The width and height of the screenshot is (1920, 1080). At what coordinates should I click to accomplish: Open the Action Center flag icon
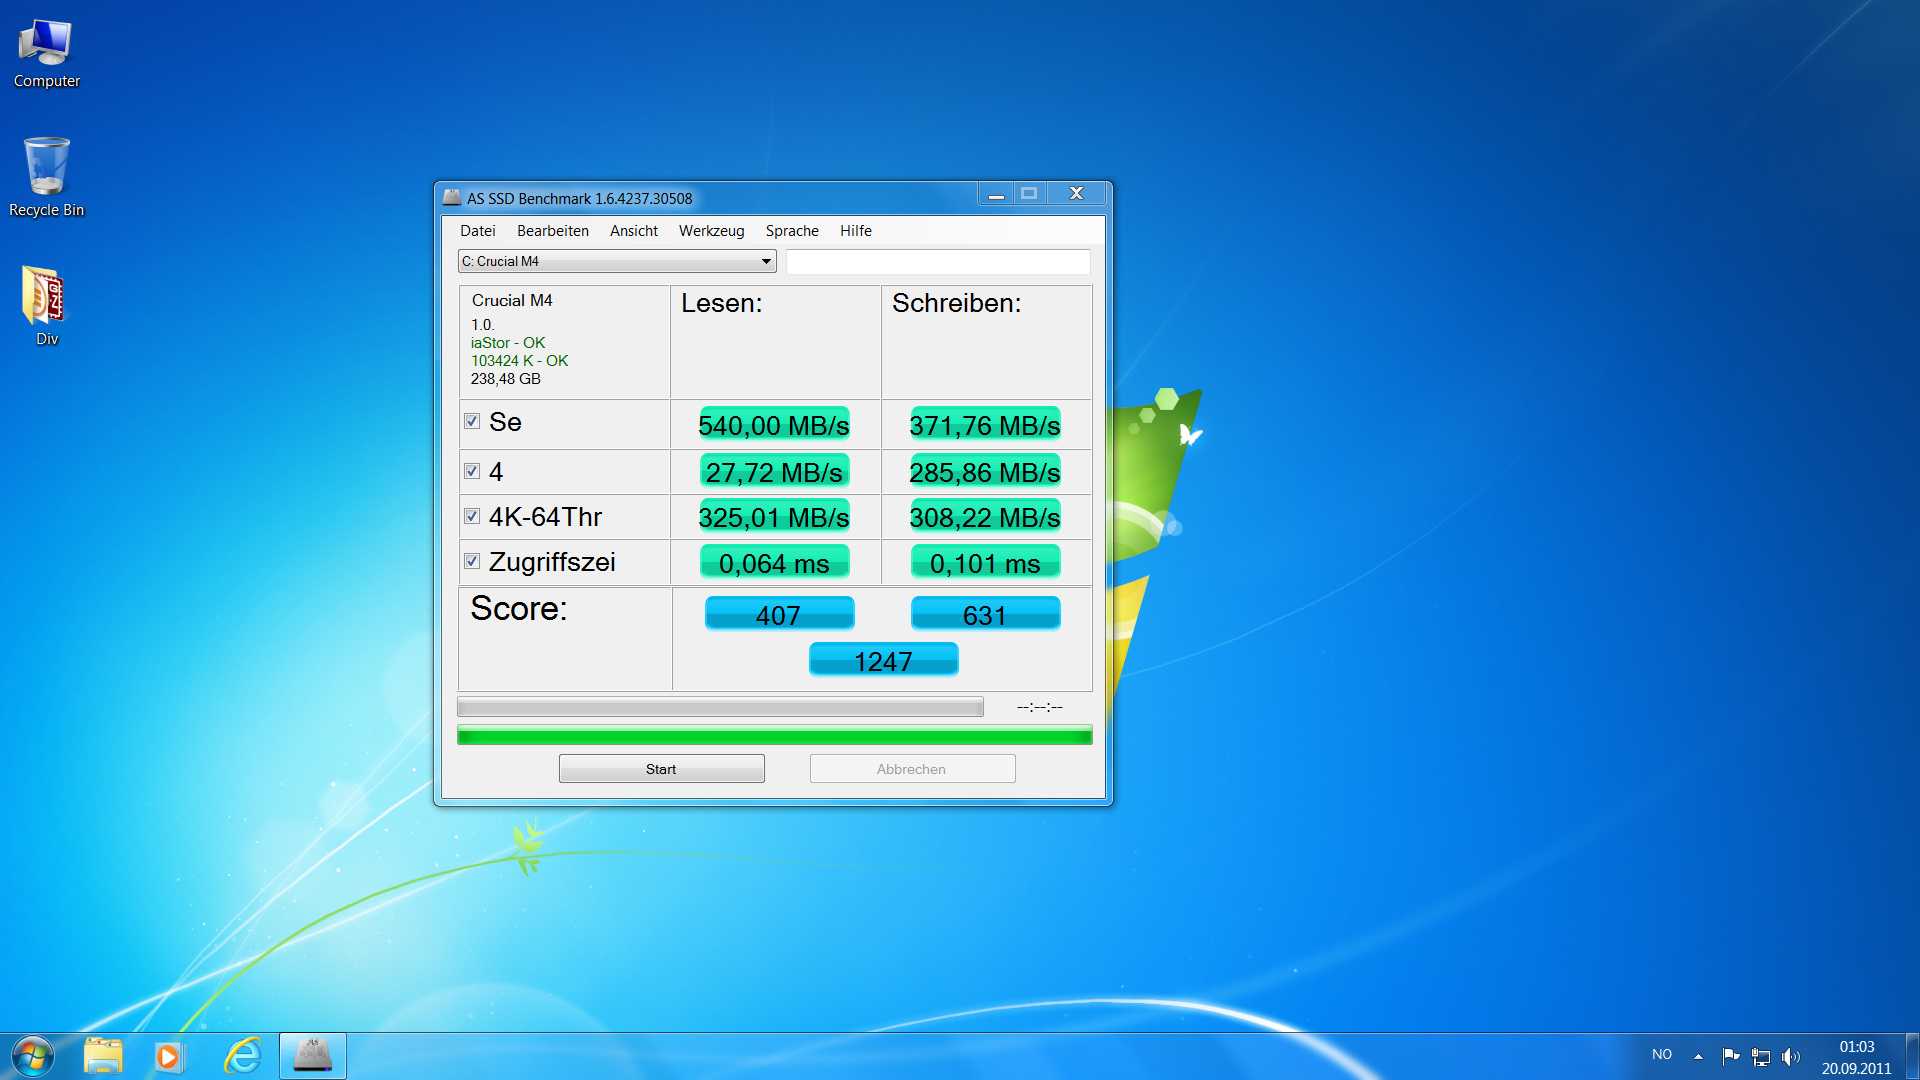[1731, 1056]
